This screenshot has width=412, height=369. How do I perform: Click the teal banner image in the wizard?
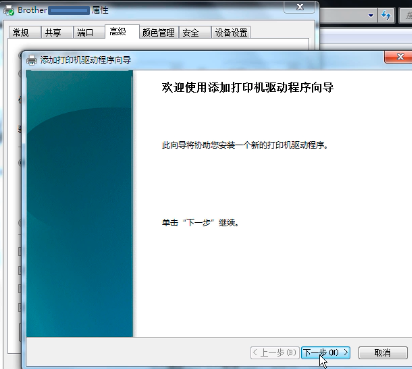(x=80, y=203)
